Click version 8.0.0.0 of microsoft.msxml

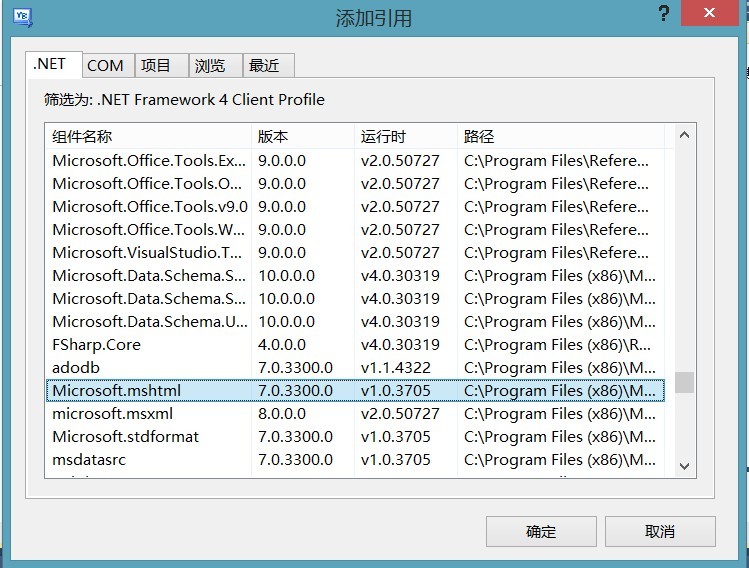(x=282, y=414)
